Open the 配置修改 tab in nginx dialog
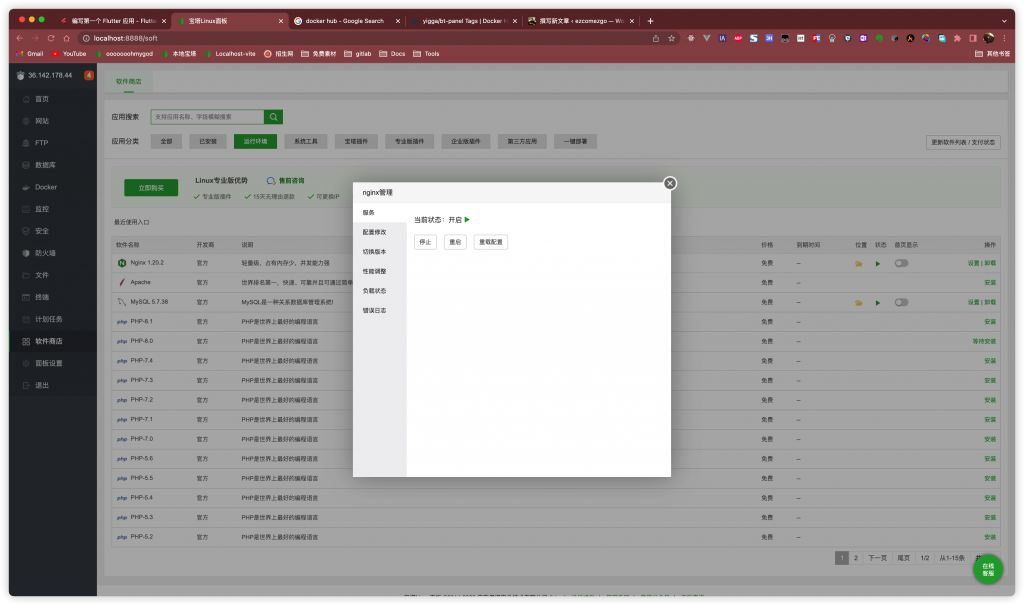Viewport: 1024px width, 605px height. (x=375, y=232)
